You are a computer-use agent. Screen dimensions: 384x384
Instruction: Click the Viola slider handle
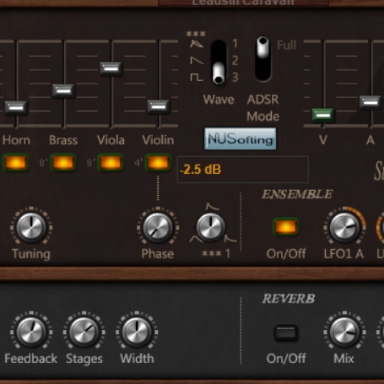(x=111, y=69)
